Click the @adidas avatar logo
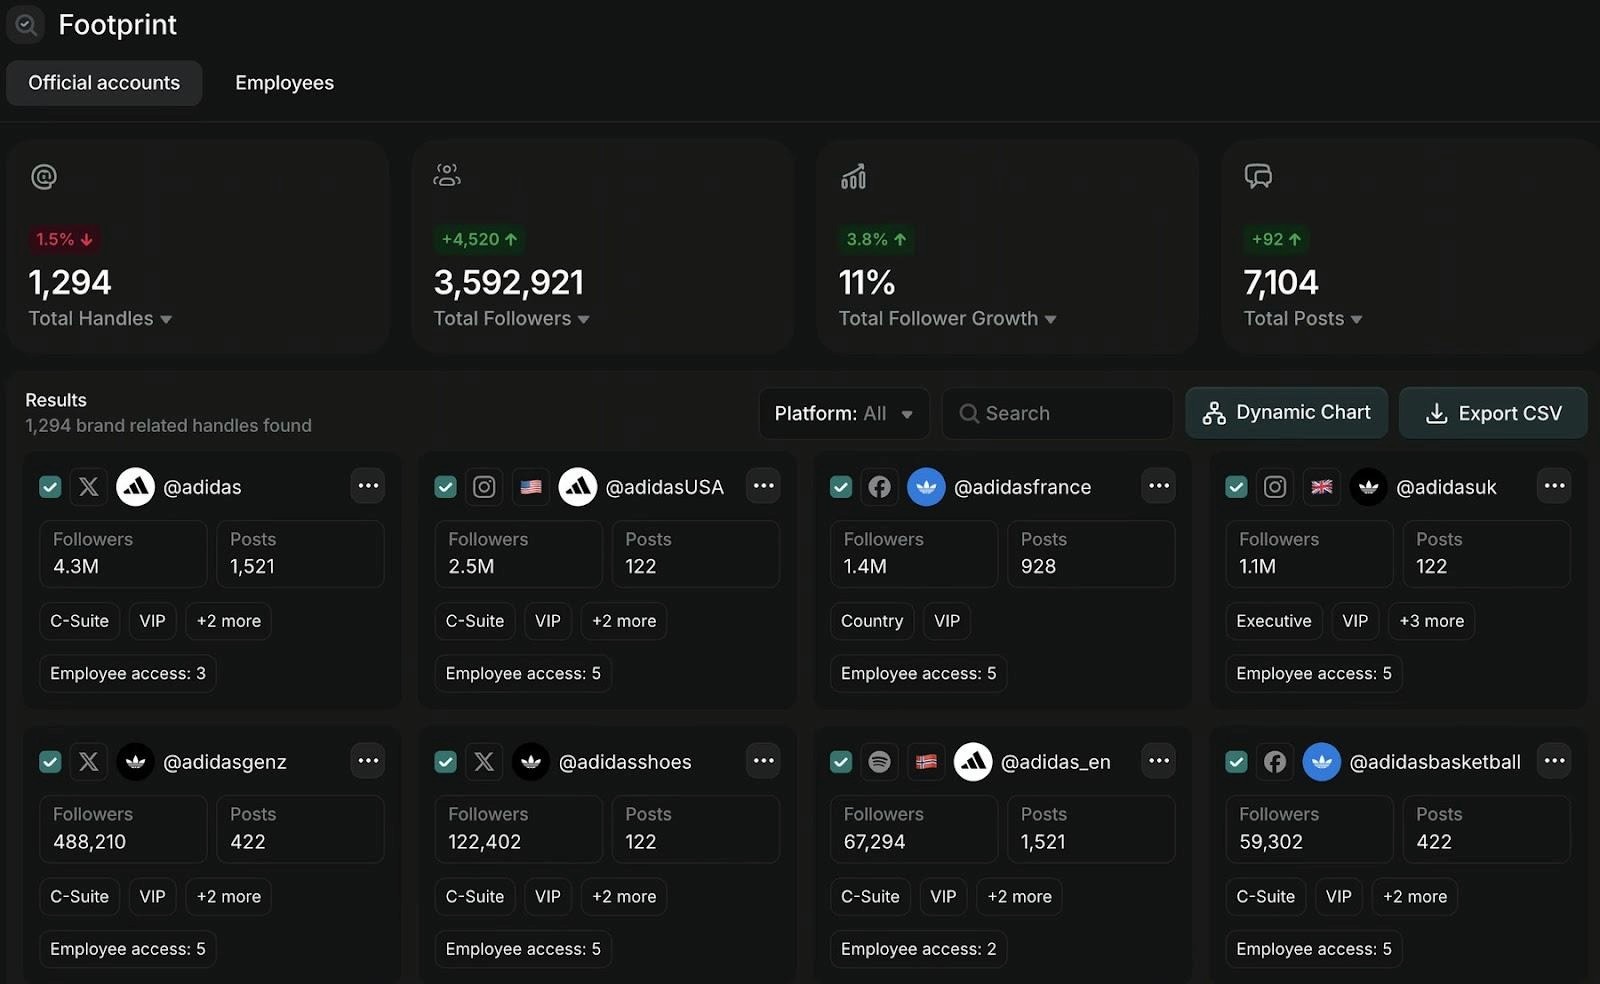The height and width of the screenshot is (984, 1600). (136, 487)
